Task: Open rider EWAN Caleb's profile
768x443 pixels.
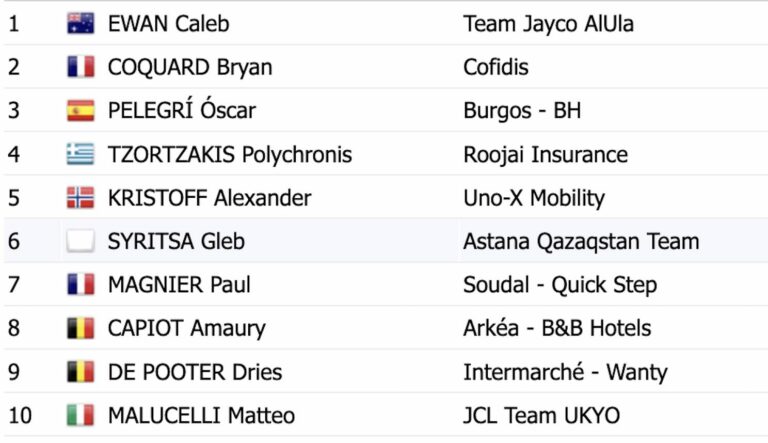Action: coord(168,24)
